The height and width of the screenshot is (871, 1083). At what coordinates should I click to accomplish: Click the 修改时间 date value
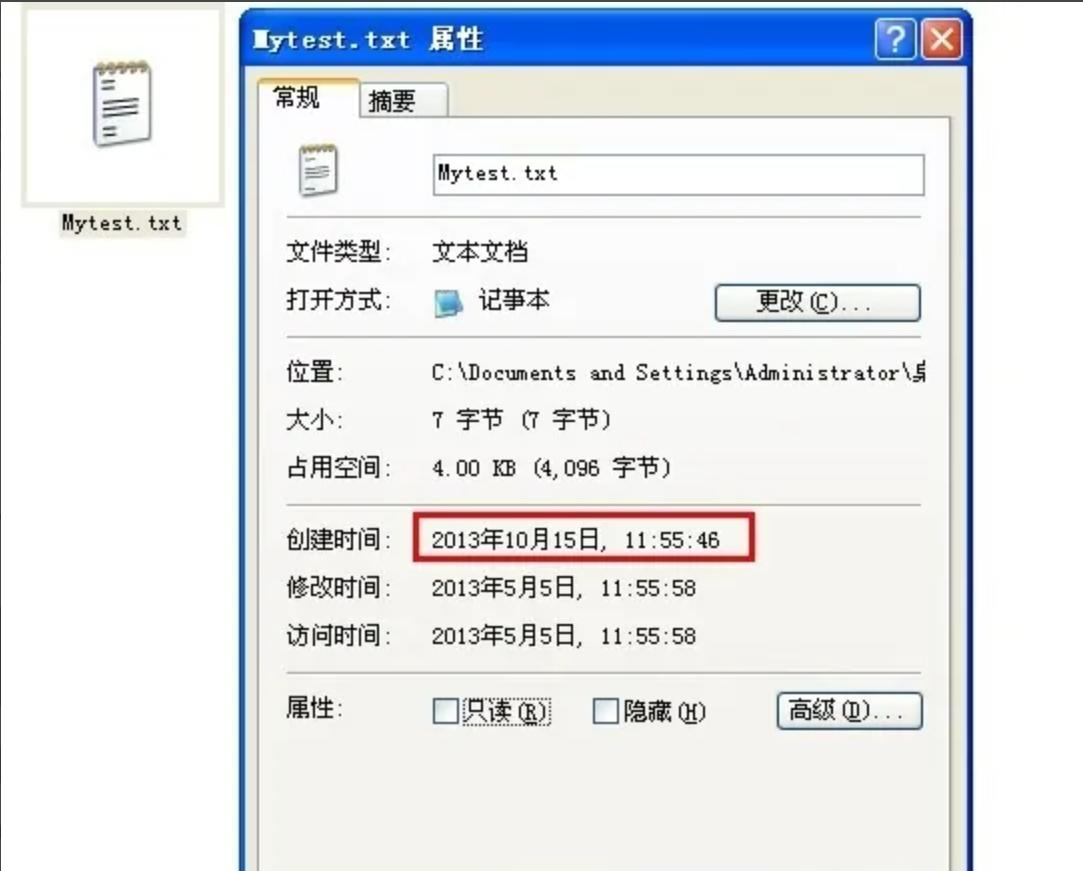tap(564, 588)
